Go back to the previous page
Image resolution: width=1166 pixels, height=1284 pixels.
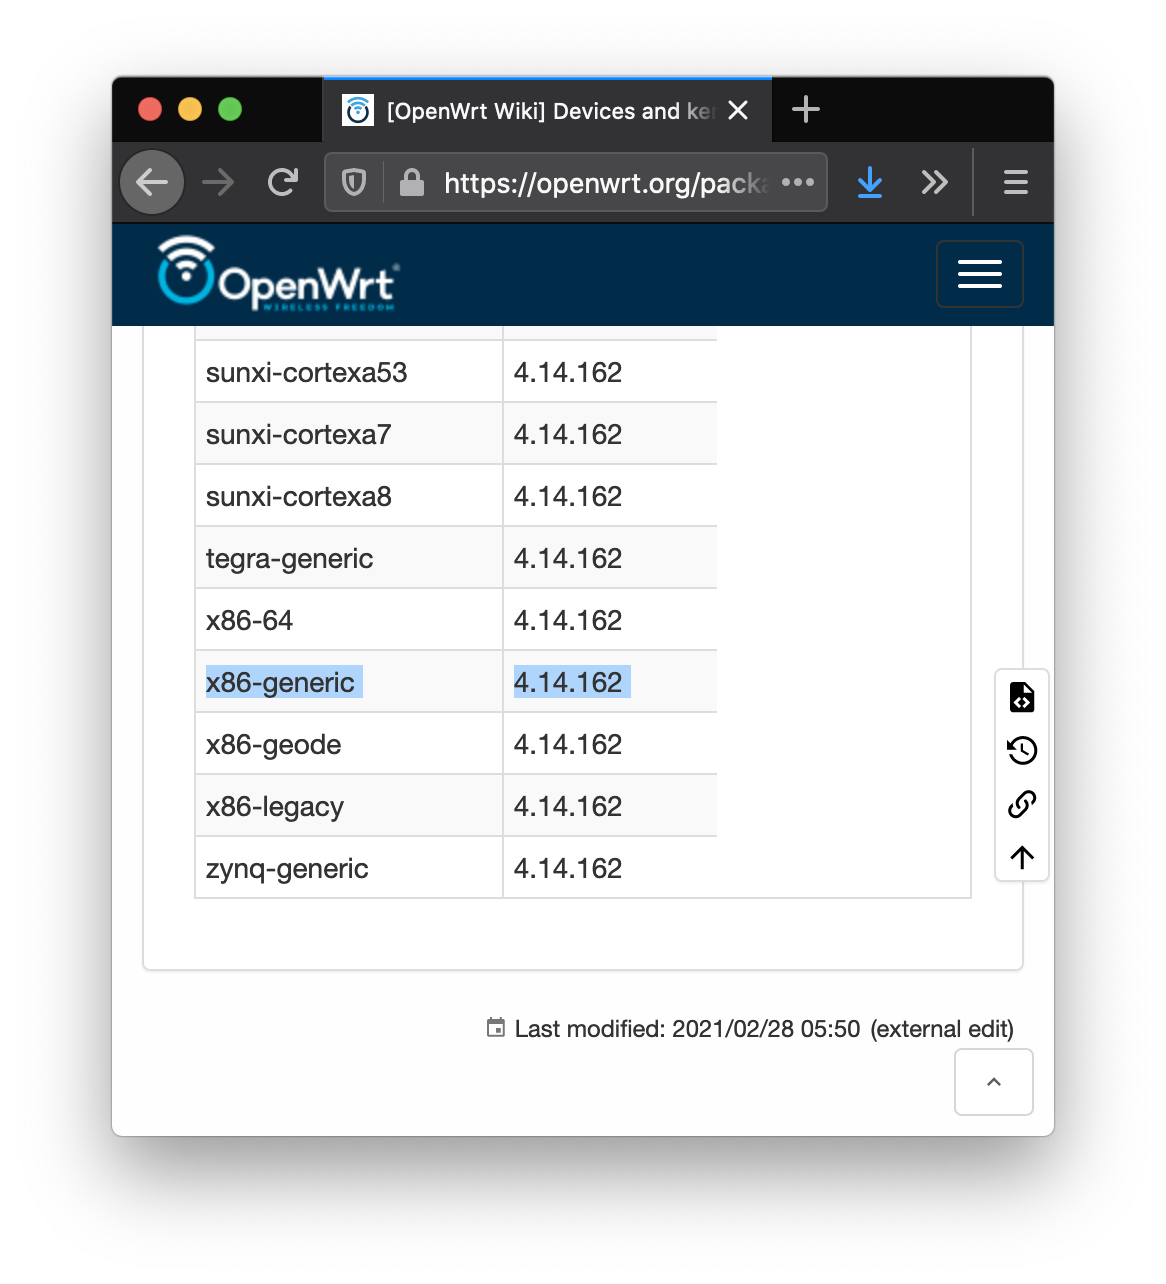152,182
